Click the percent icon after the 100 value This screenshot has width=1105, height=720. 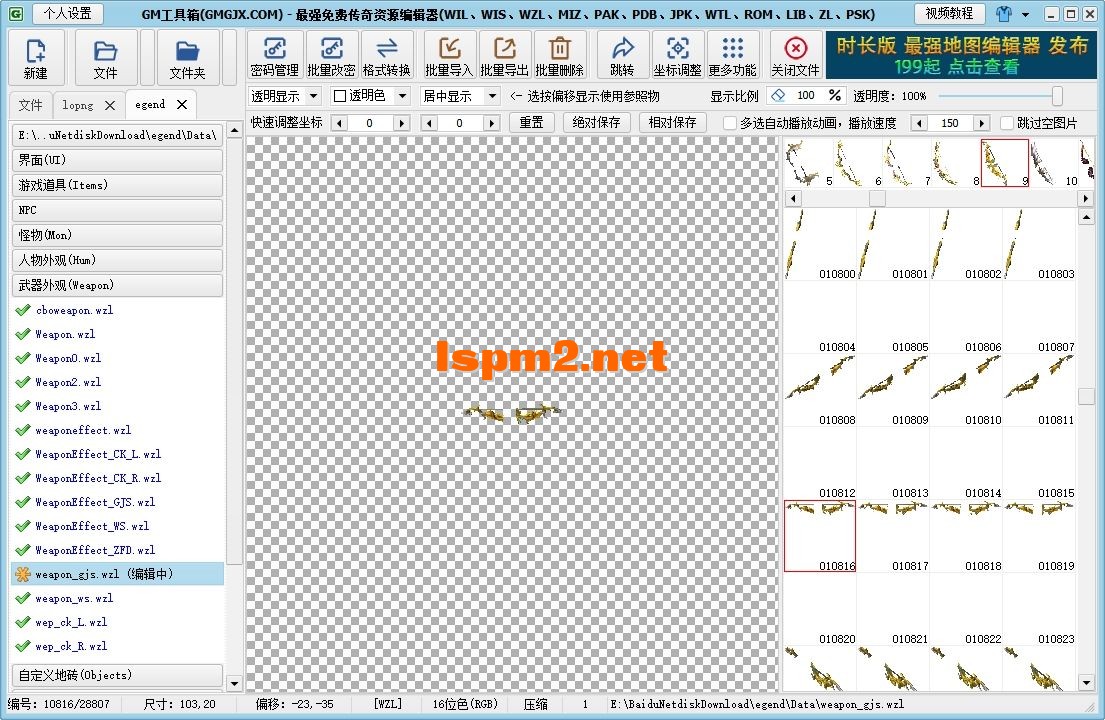835,95
